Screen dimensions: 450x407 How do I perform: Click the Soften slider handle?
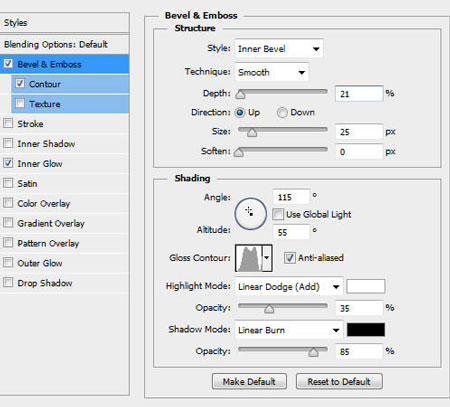238,152
